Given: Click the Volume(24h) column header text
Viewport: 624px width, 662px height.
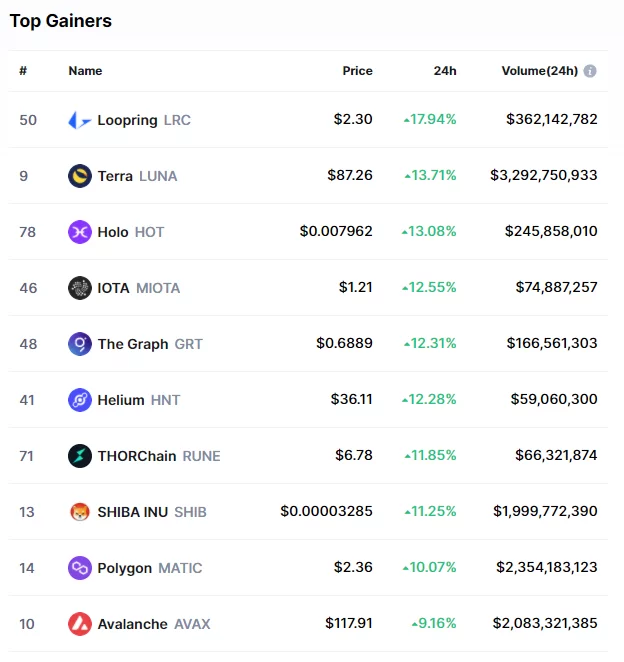Looking at the screenshot, I should click(539, 71).
